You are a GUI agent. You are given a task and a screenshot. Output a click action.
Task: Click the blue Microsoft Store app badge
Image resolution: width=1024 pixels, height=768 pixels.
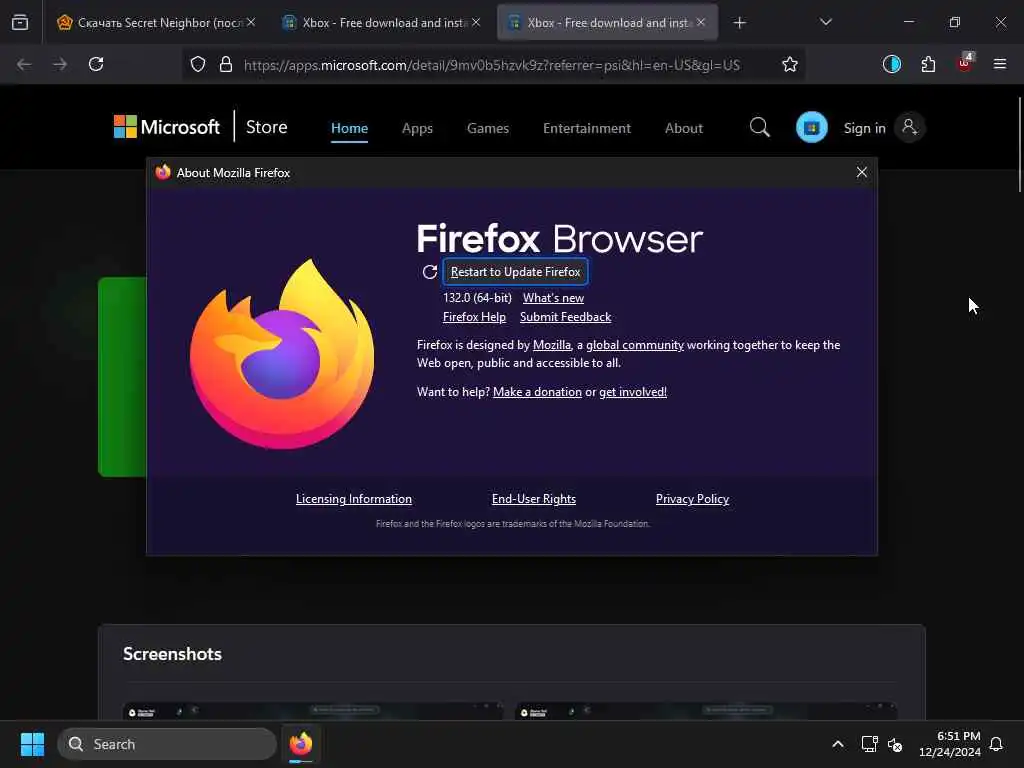pos(812,127)
